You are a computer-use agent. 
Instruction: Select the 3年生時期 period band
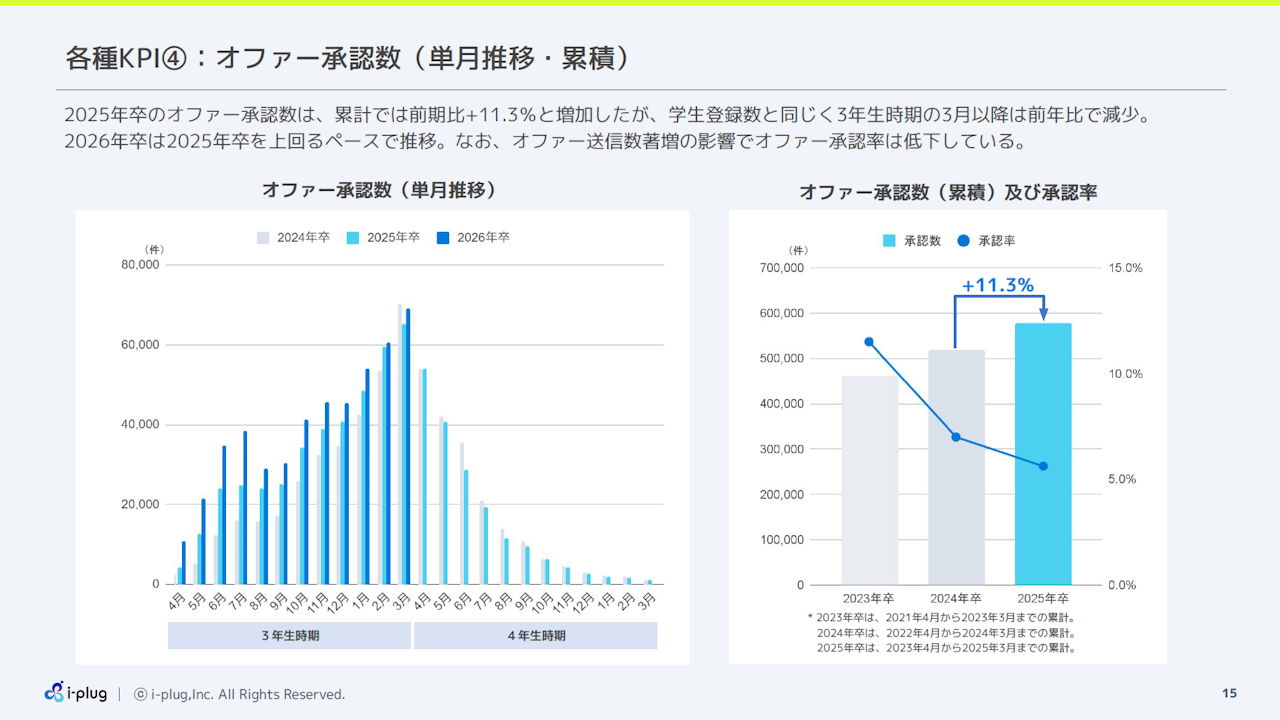tap(290, 636)
